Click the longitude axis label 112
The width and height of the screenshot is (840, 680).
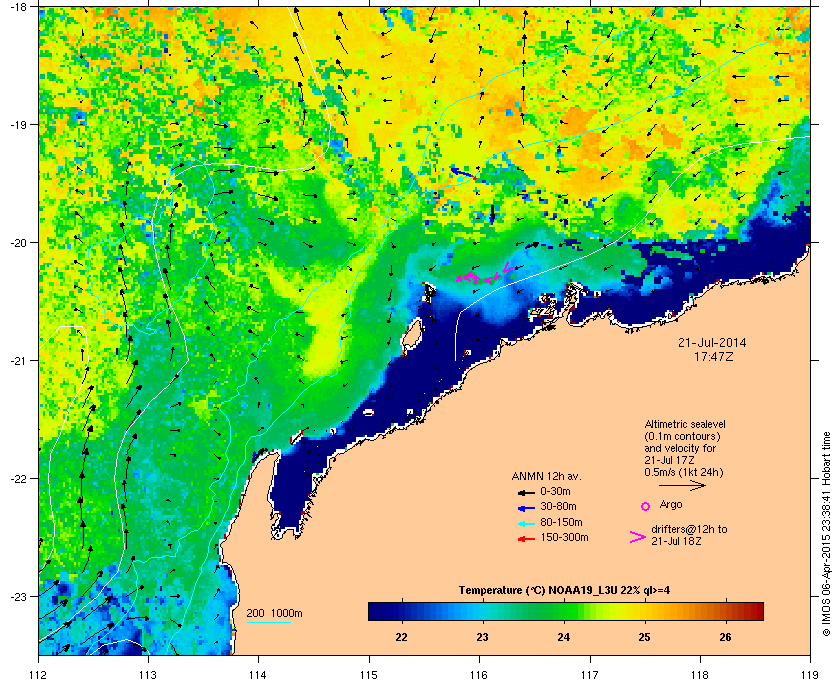pyautogui.click(x=39, y=675)
